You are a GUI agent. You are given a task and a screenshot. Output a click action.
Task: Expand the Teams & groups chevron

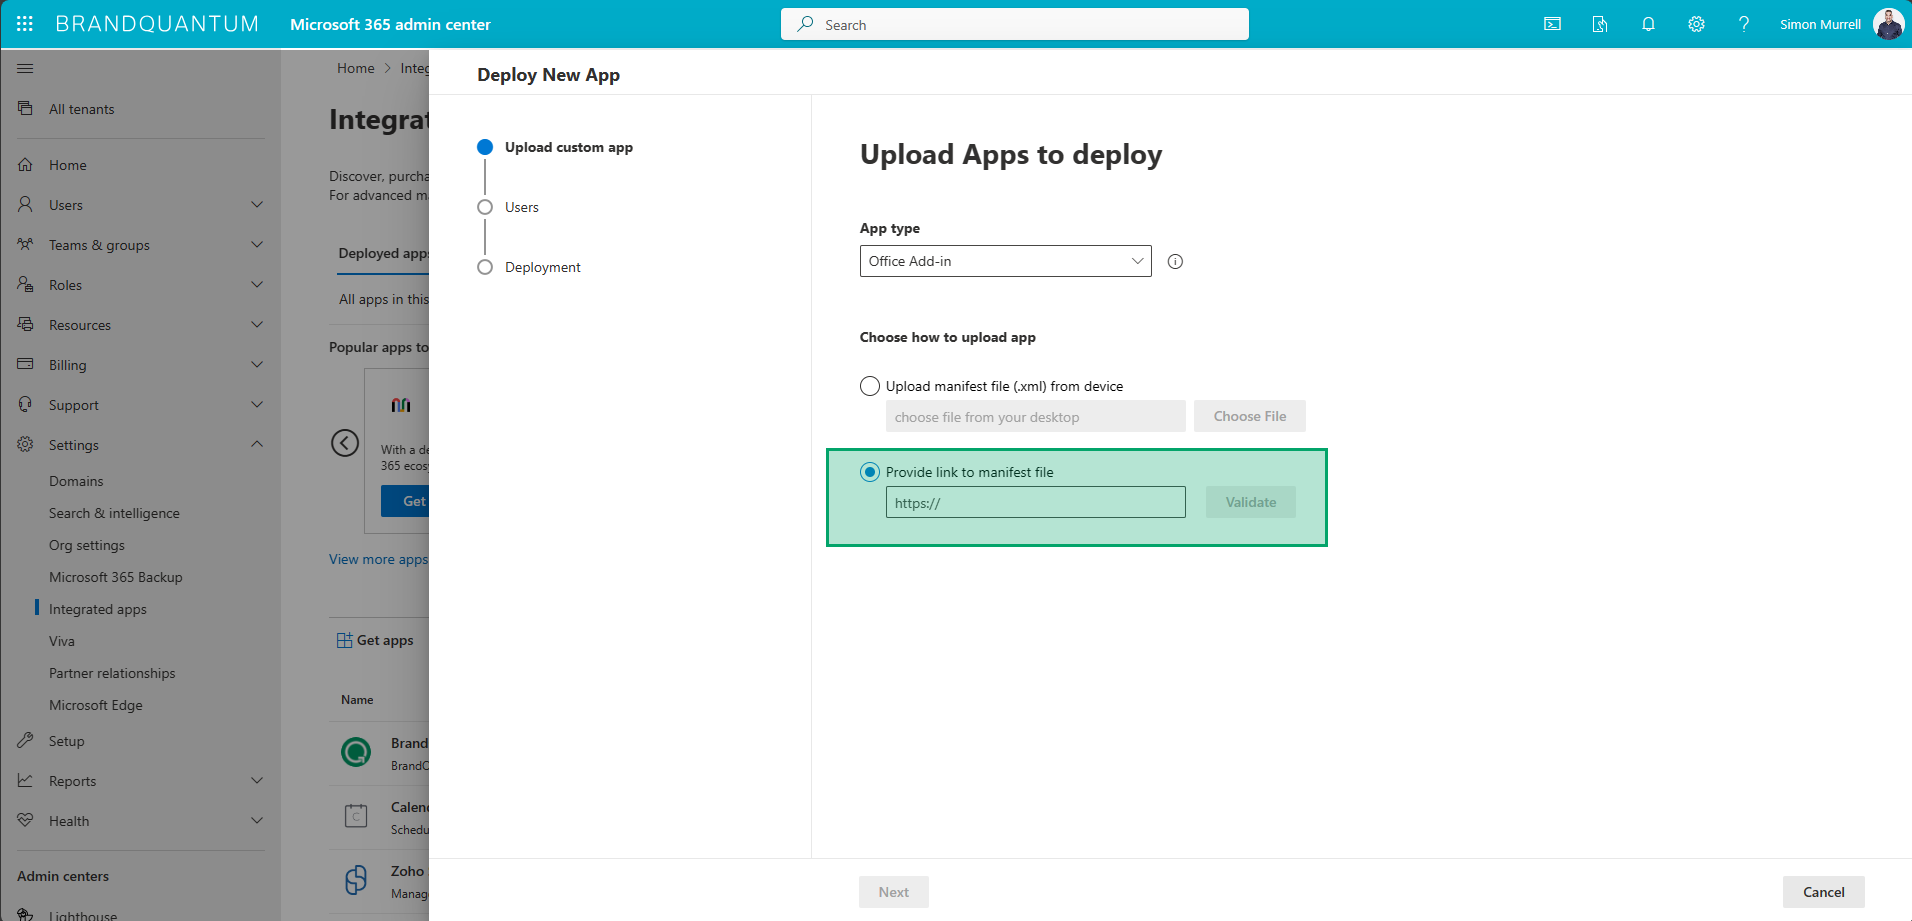(x=257, y=244)
